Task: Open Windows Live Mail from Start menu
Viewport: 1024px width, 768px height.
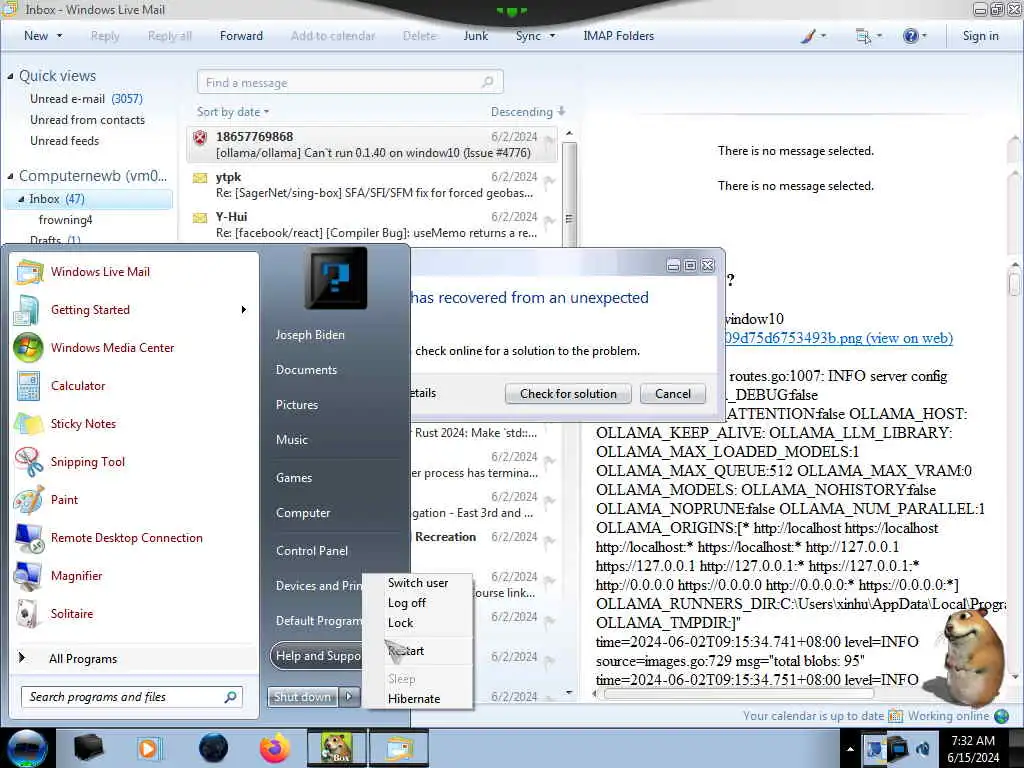Action: click(100, 272)
